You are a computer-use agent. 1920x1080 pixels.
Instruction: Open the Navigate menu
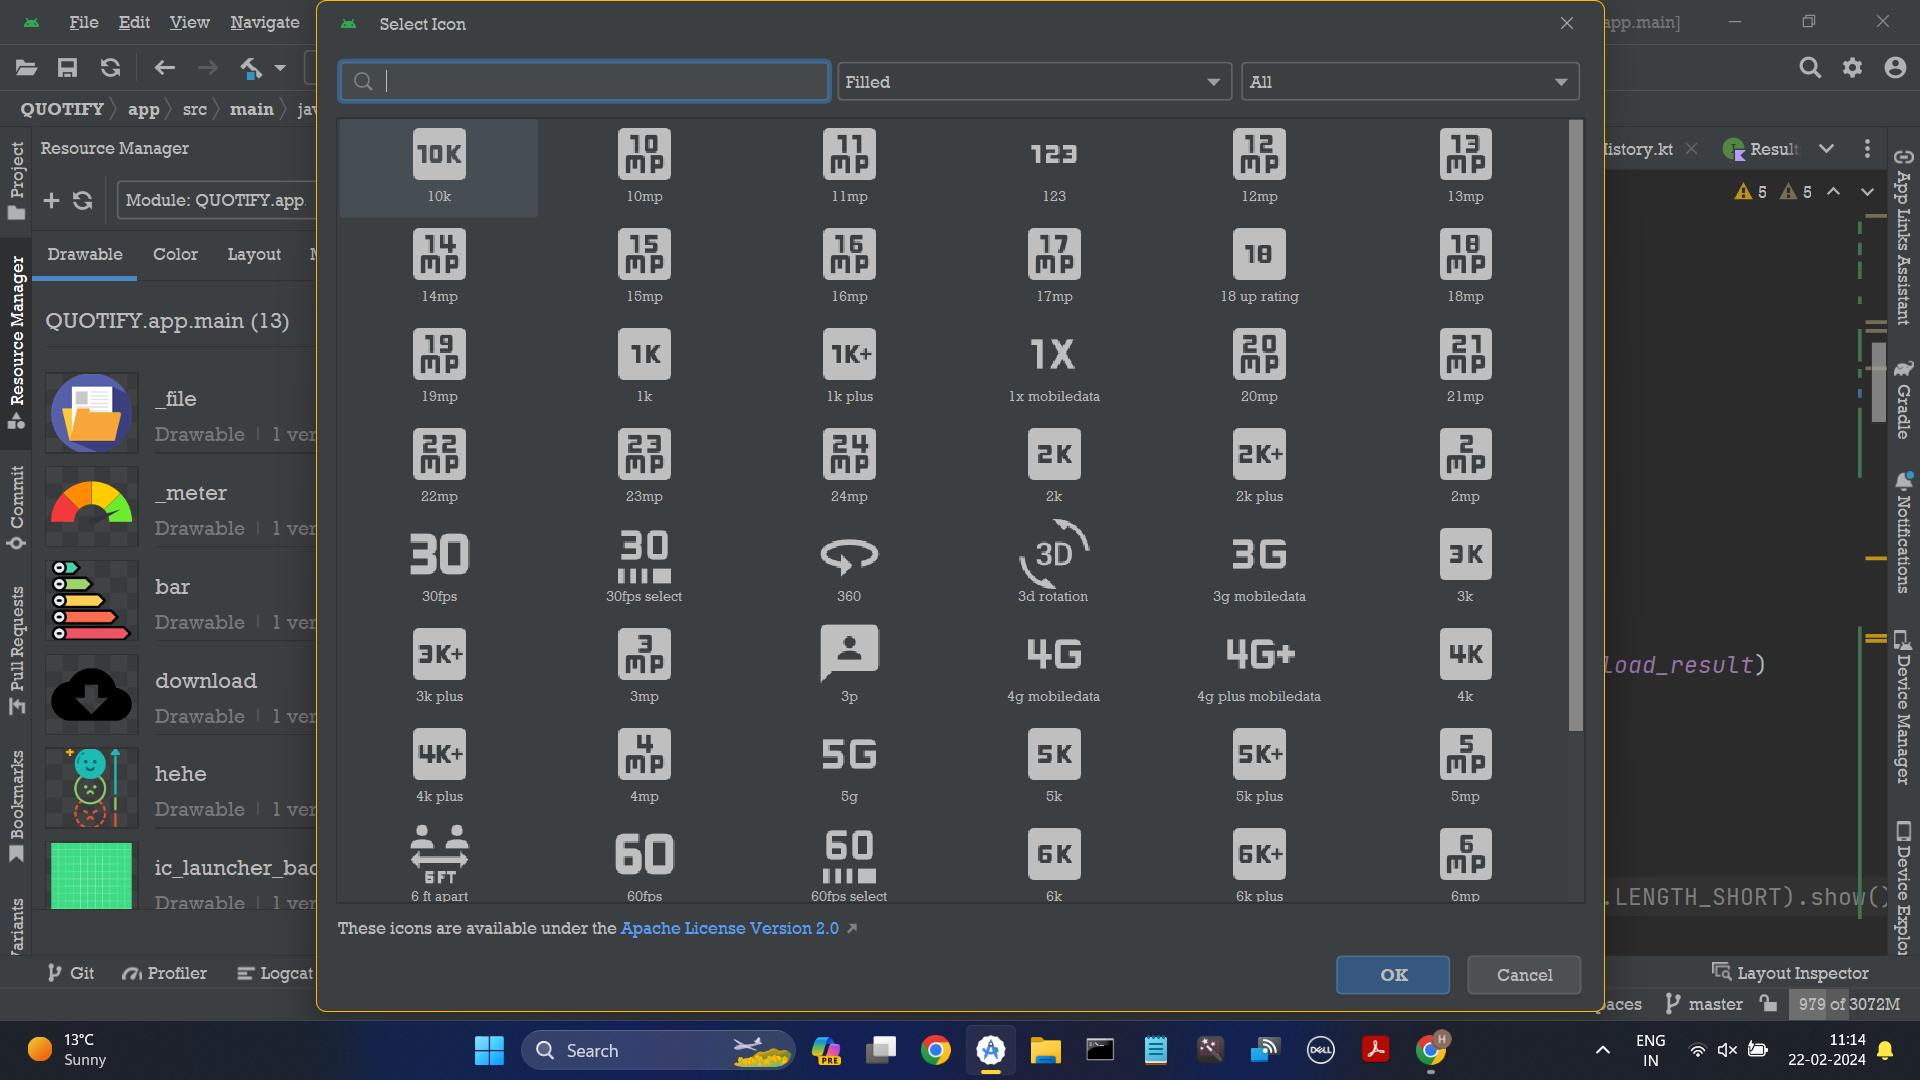[x=264, y=22]
